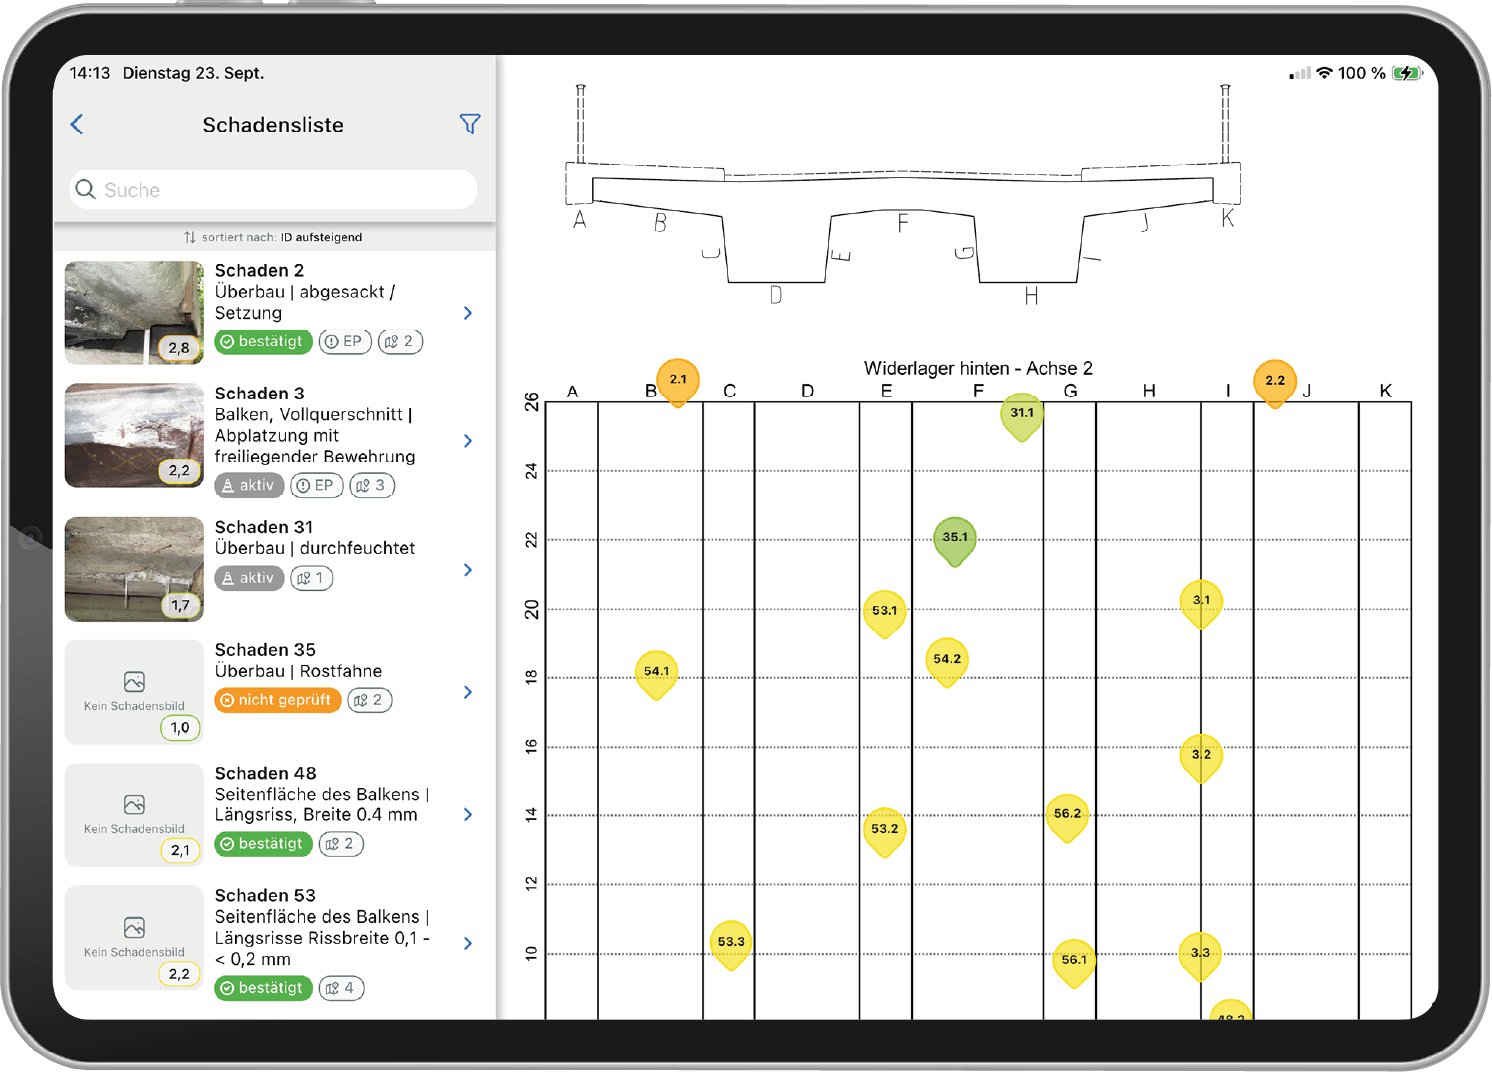1492x1072 pixels.
Task: Select green damage marker 35.1
Action: [955, 540]
